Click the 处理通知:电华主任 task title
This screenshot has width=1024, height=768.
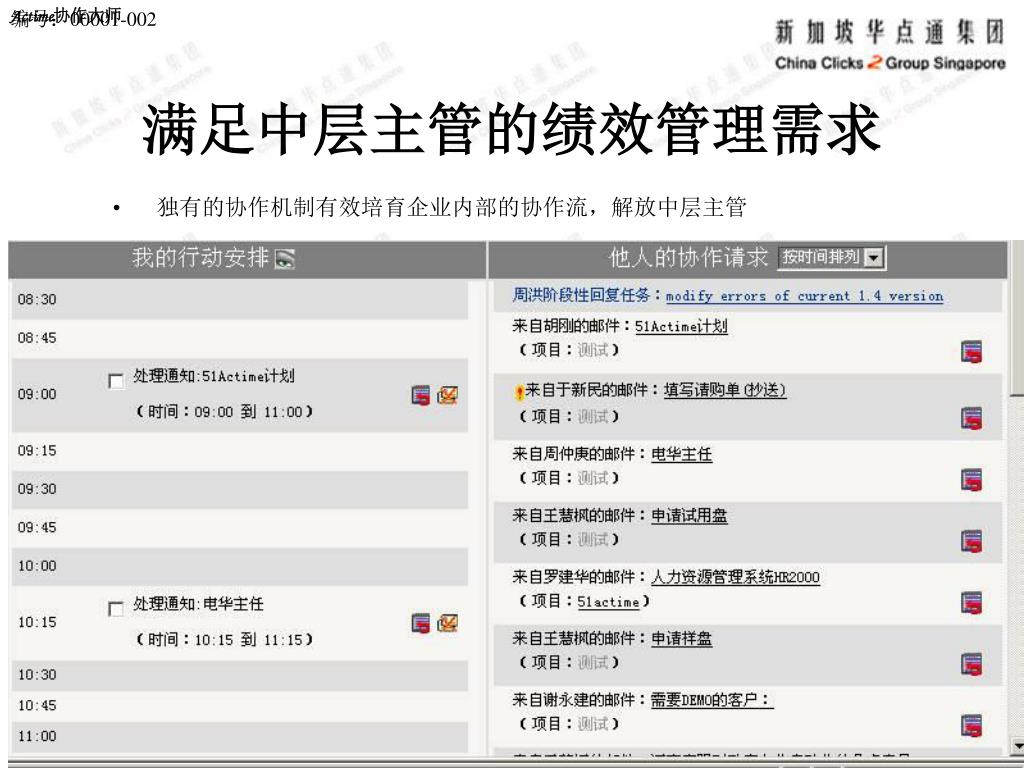(199, 603)
